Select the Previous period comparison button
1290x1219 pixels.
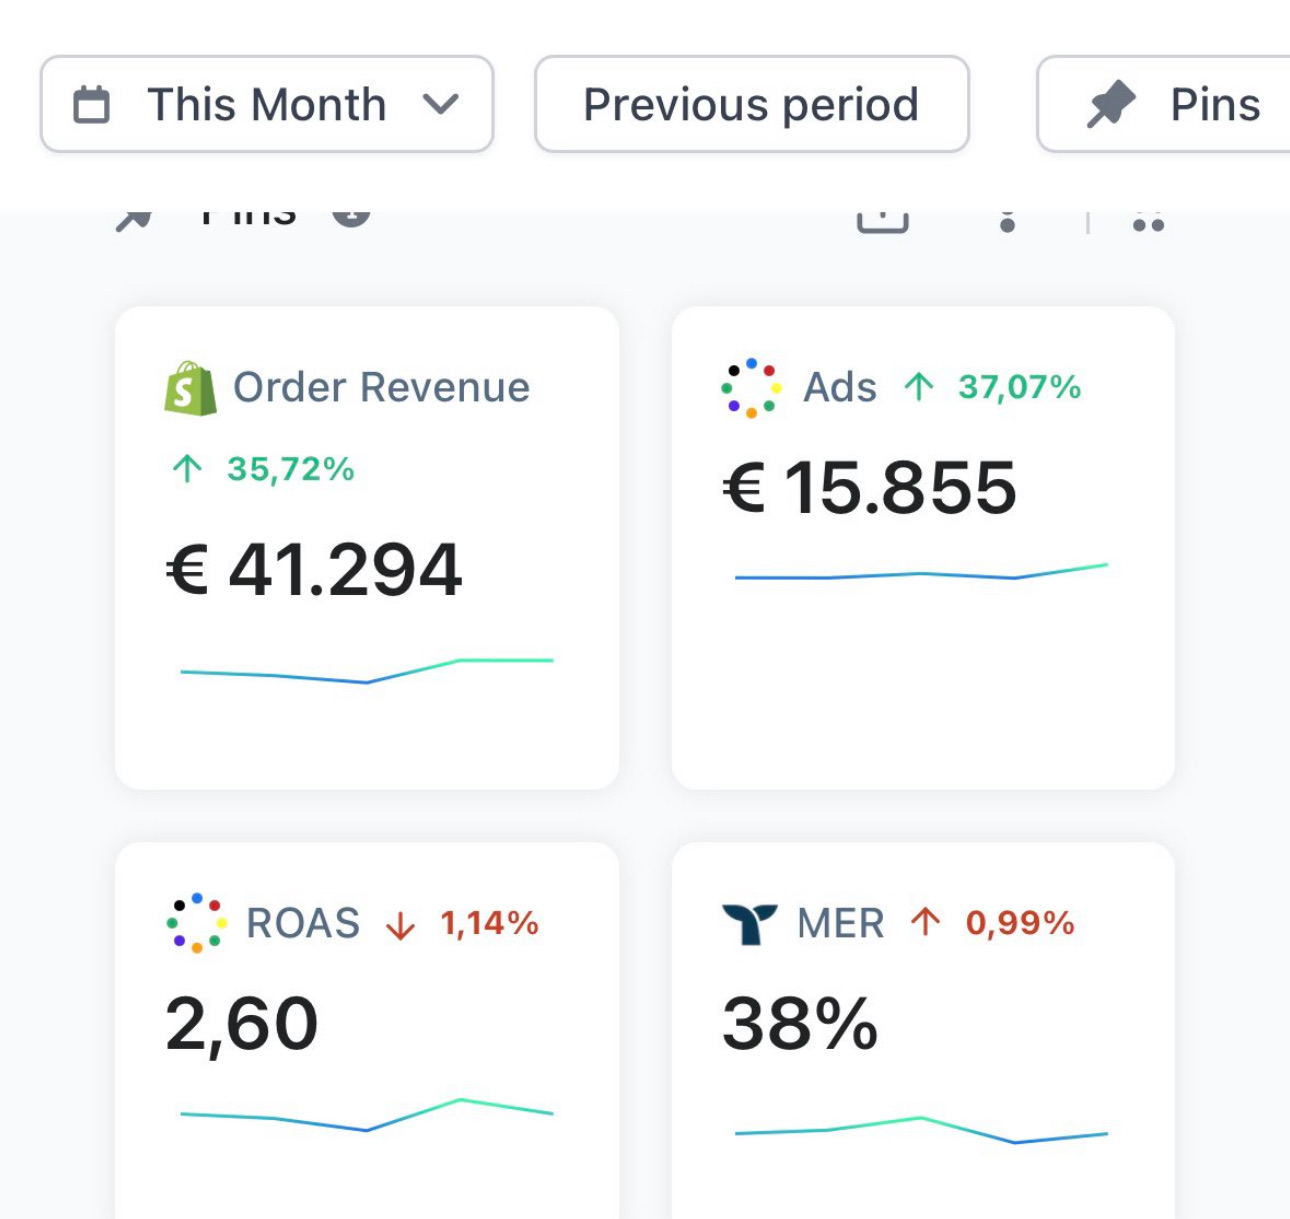tap(751, 104)
